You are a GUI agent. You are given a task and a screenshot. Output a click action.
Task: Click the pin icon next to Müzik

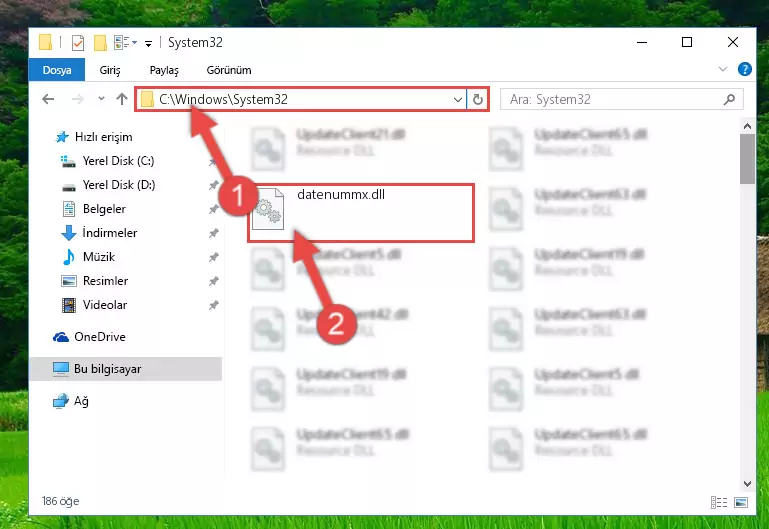coord(214,257)
